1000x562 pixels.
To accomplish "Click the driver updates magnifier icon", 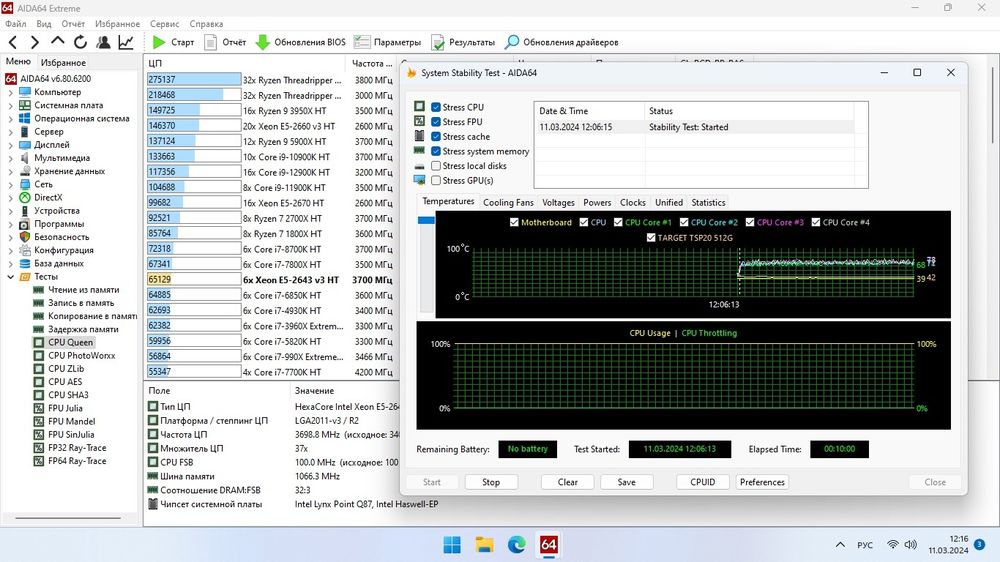I will [511, 42].
